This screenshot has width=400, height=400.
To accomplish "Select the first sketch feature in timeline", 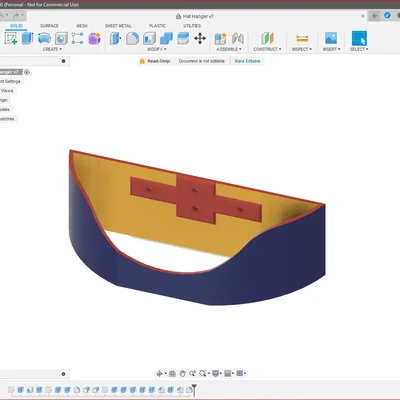I will pos(11,389).
